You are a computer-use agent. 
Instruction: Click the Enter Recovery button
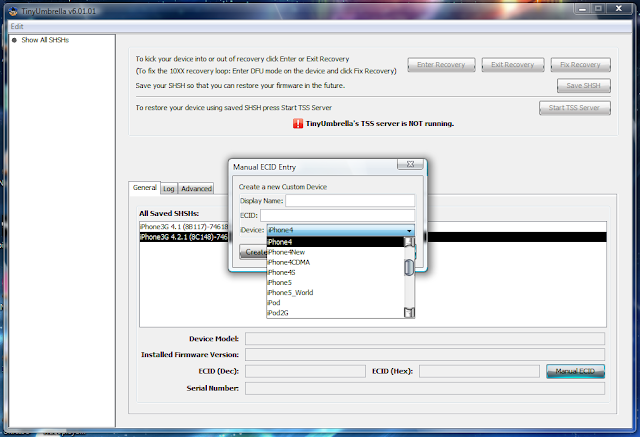coord(441,64)
